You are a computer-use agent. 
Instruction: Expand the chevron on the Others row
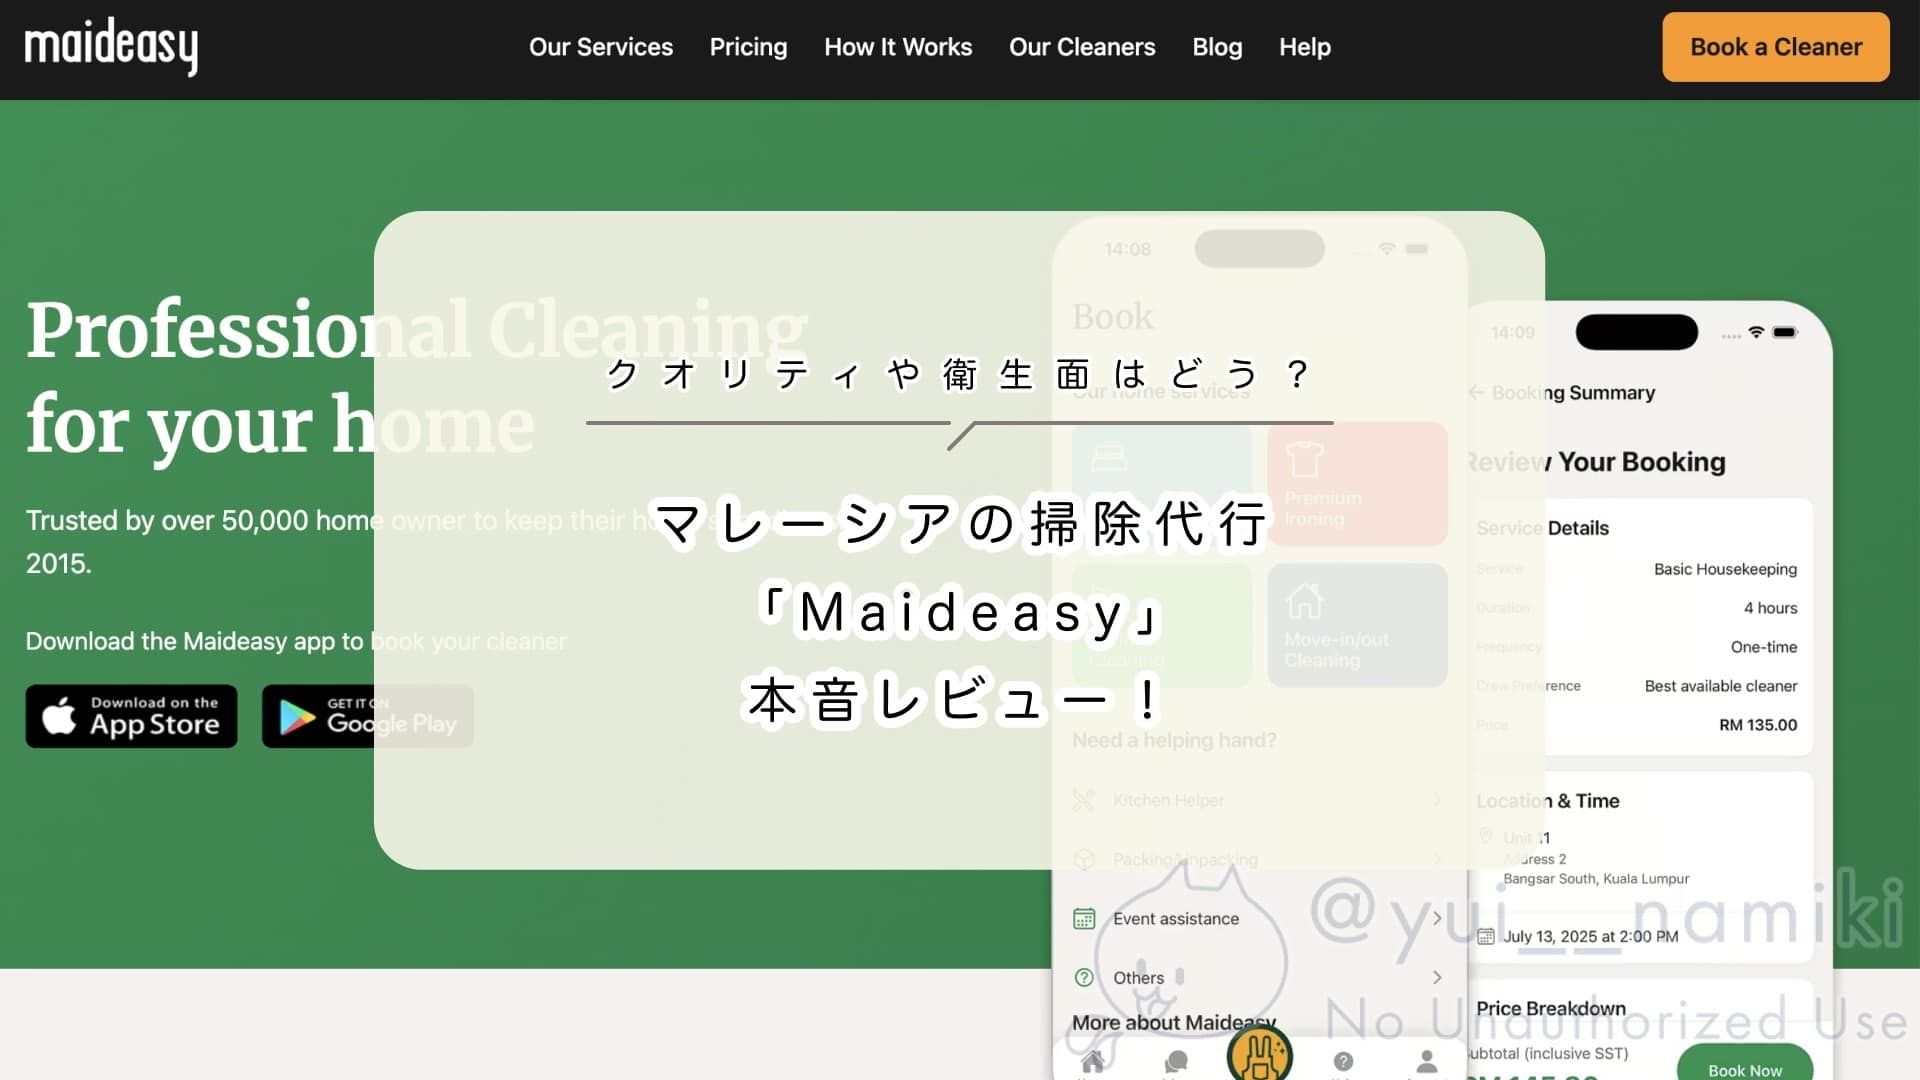click(1437, 977)
